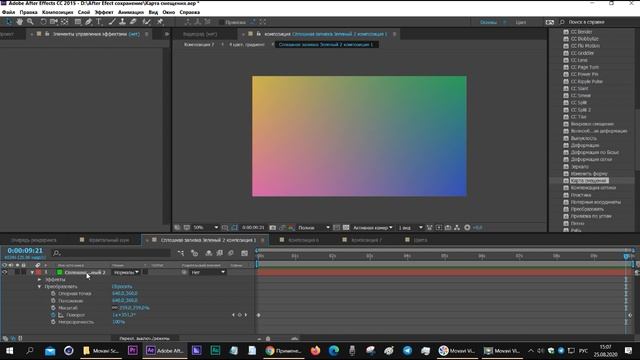Open the Composition menu
Screen dimensions: 640x360
pyautogui.click(x=58, y=12)
